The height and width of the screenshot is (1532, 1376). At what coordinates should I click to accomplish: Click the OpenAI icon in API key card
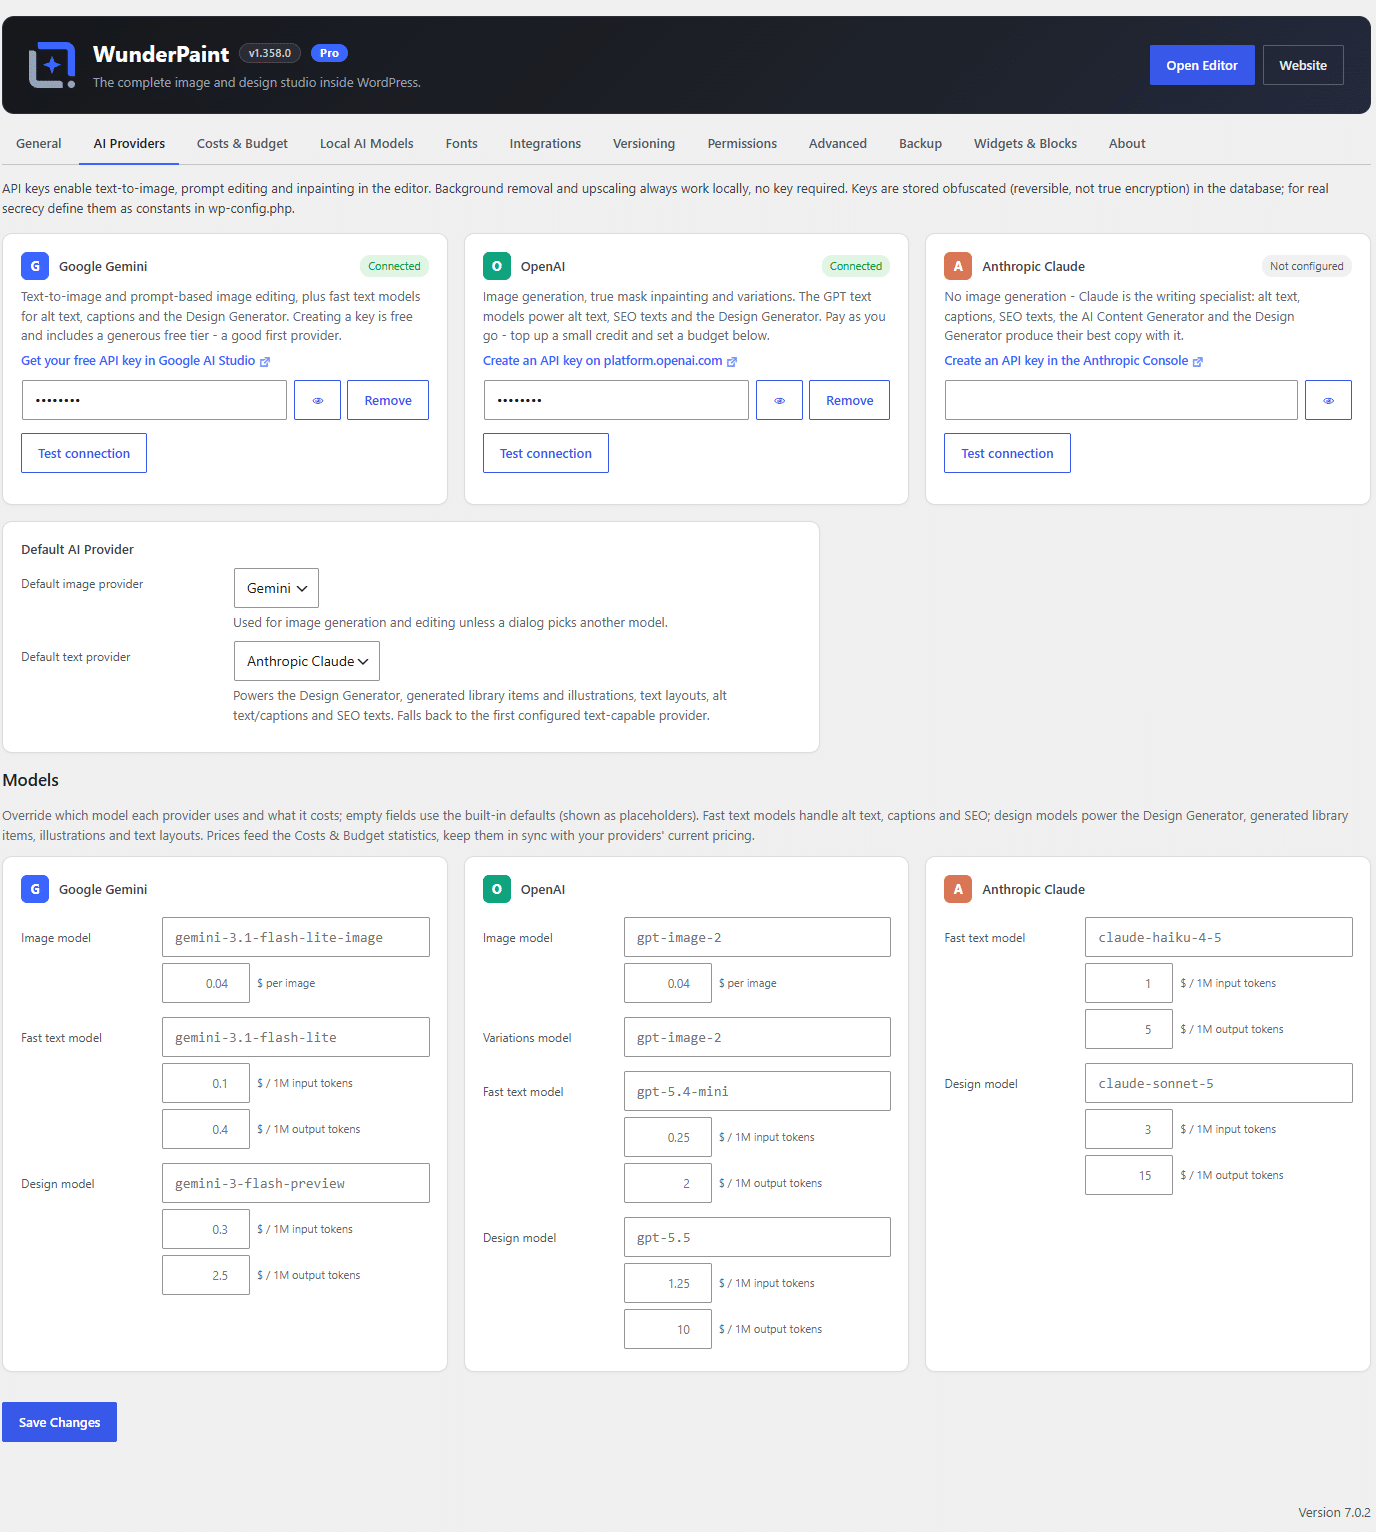[x=497, y=266]
